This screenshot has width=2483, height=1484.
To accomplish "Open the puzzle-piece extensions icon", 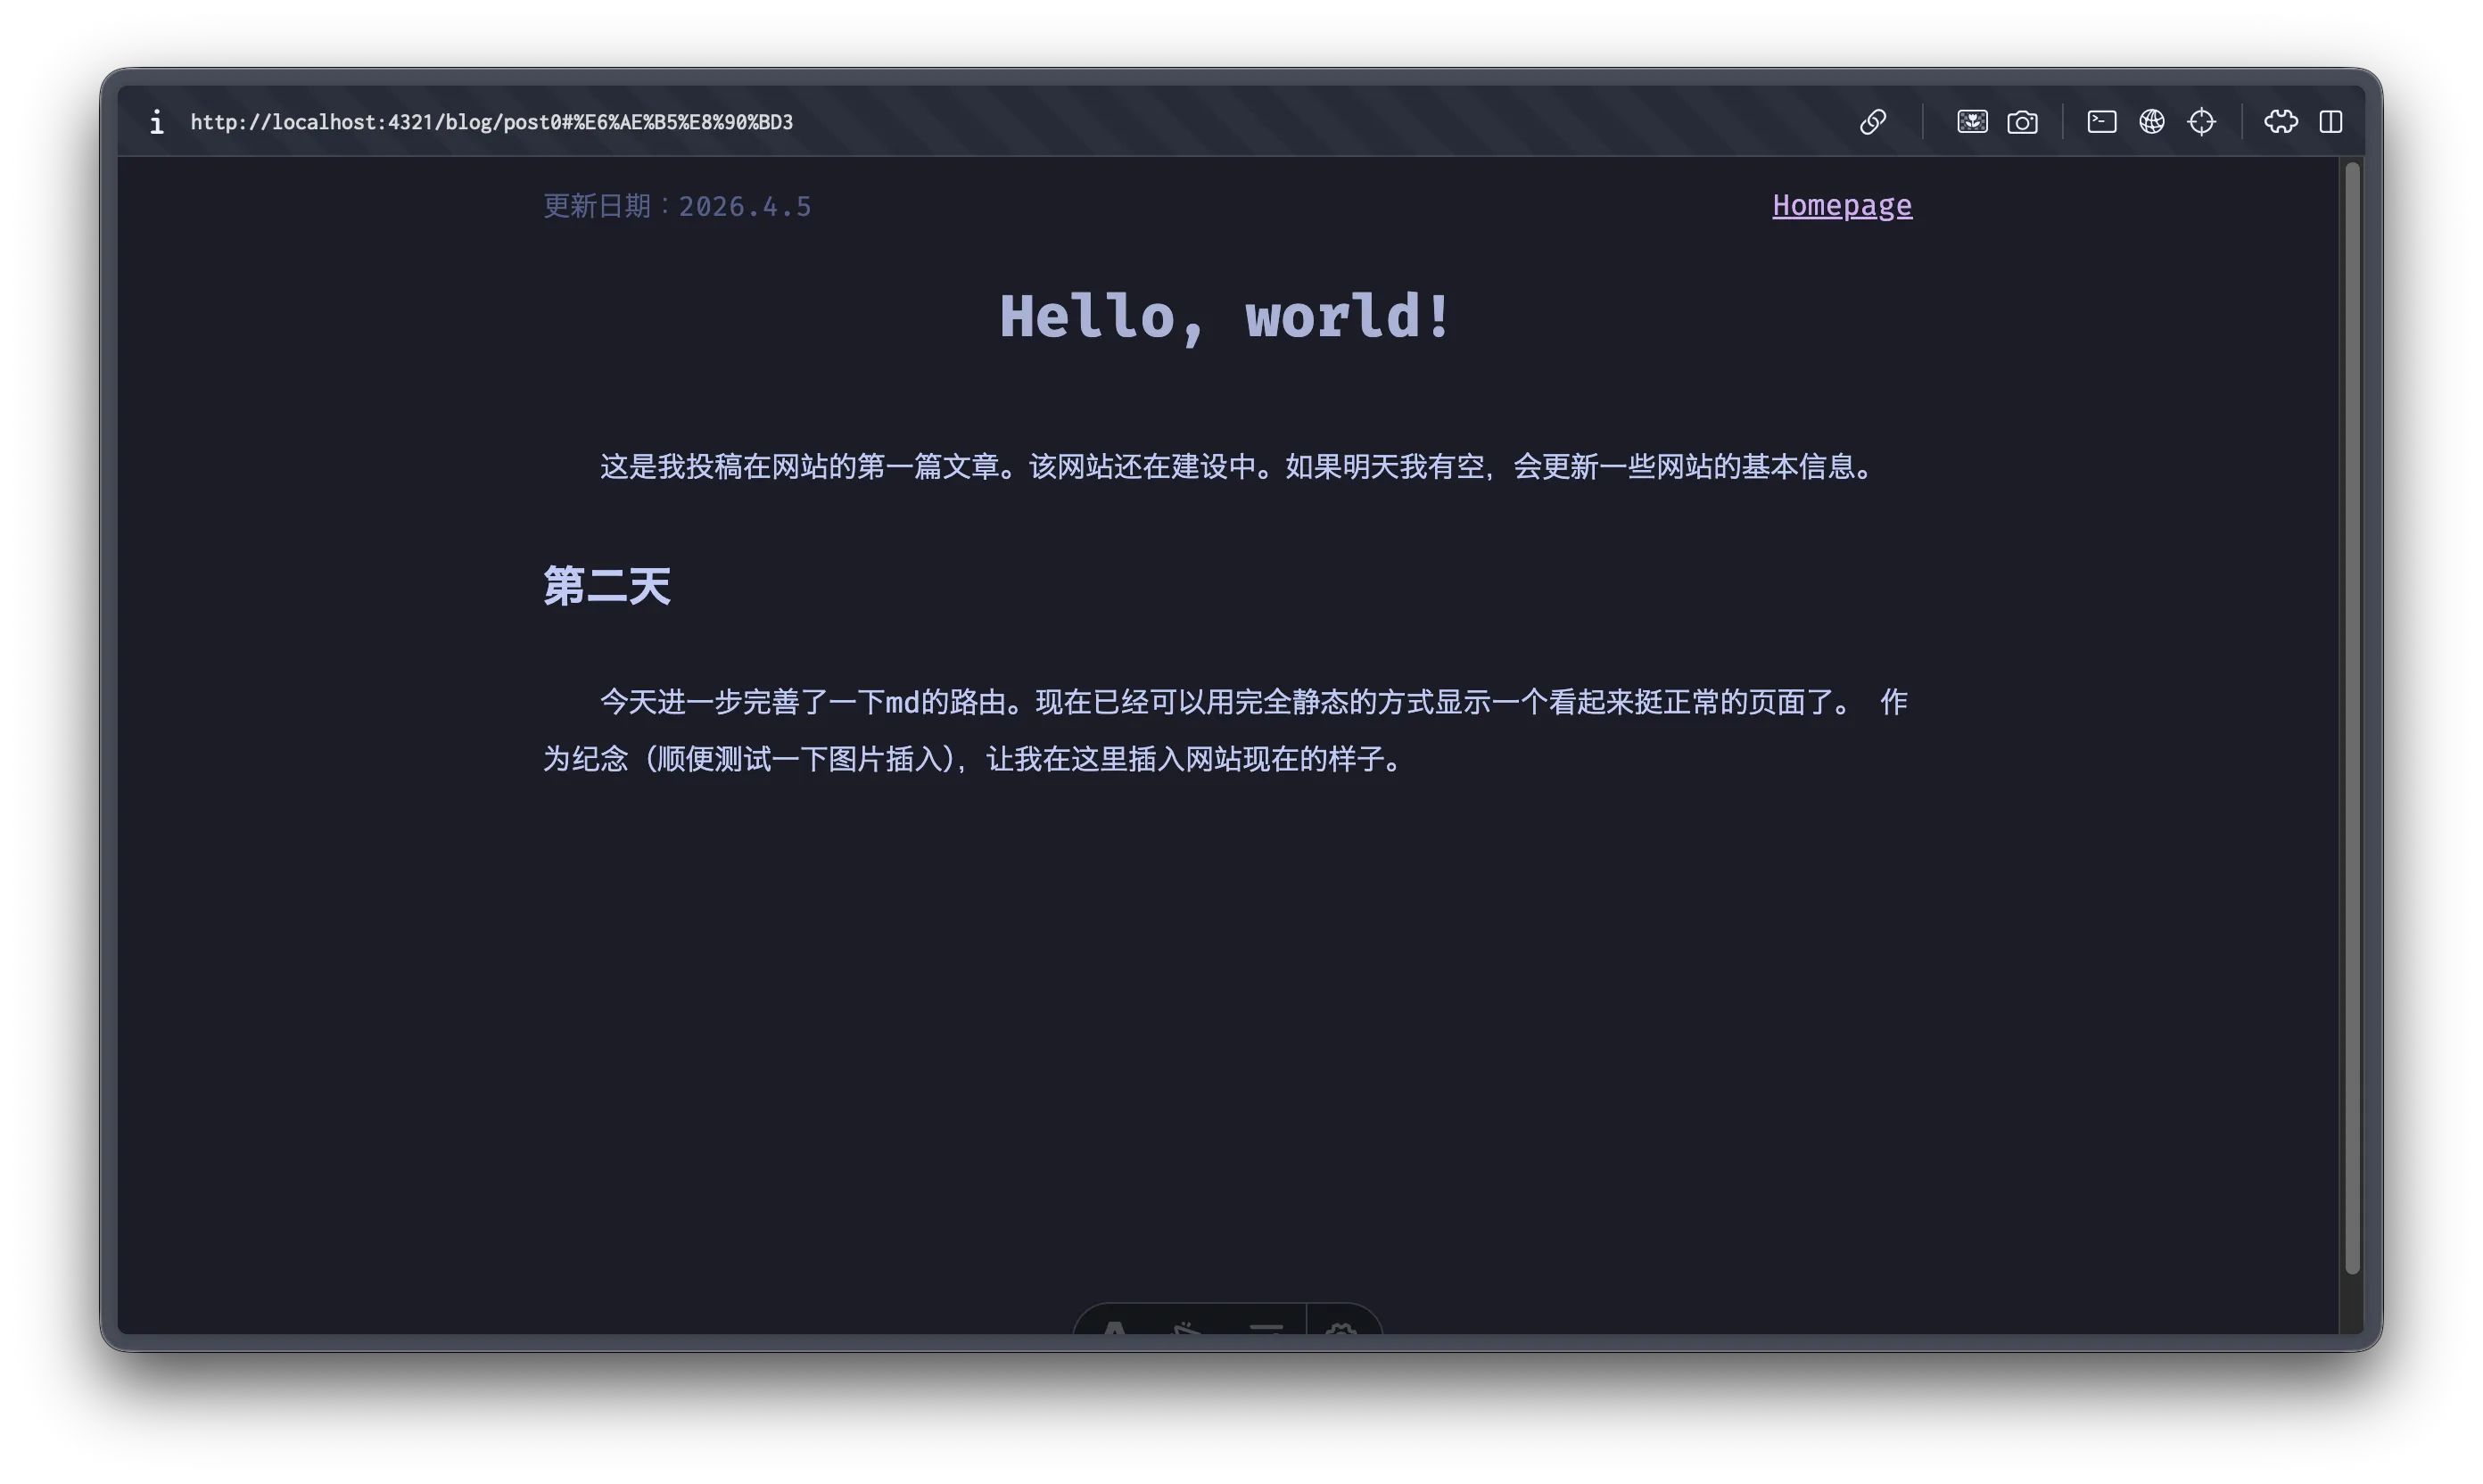I will pyautogui.click(x=2280, y=122).
